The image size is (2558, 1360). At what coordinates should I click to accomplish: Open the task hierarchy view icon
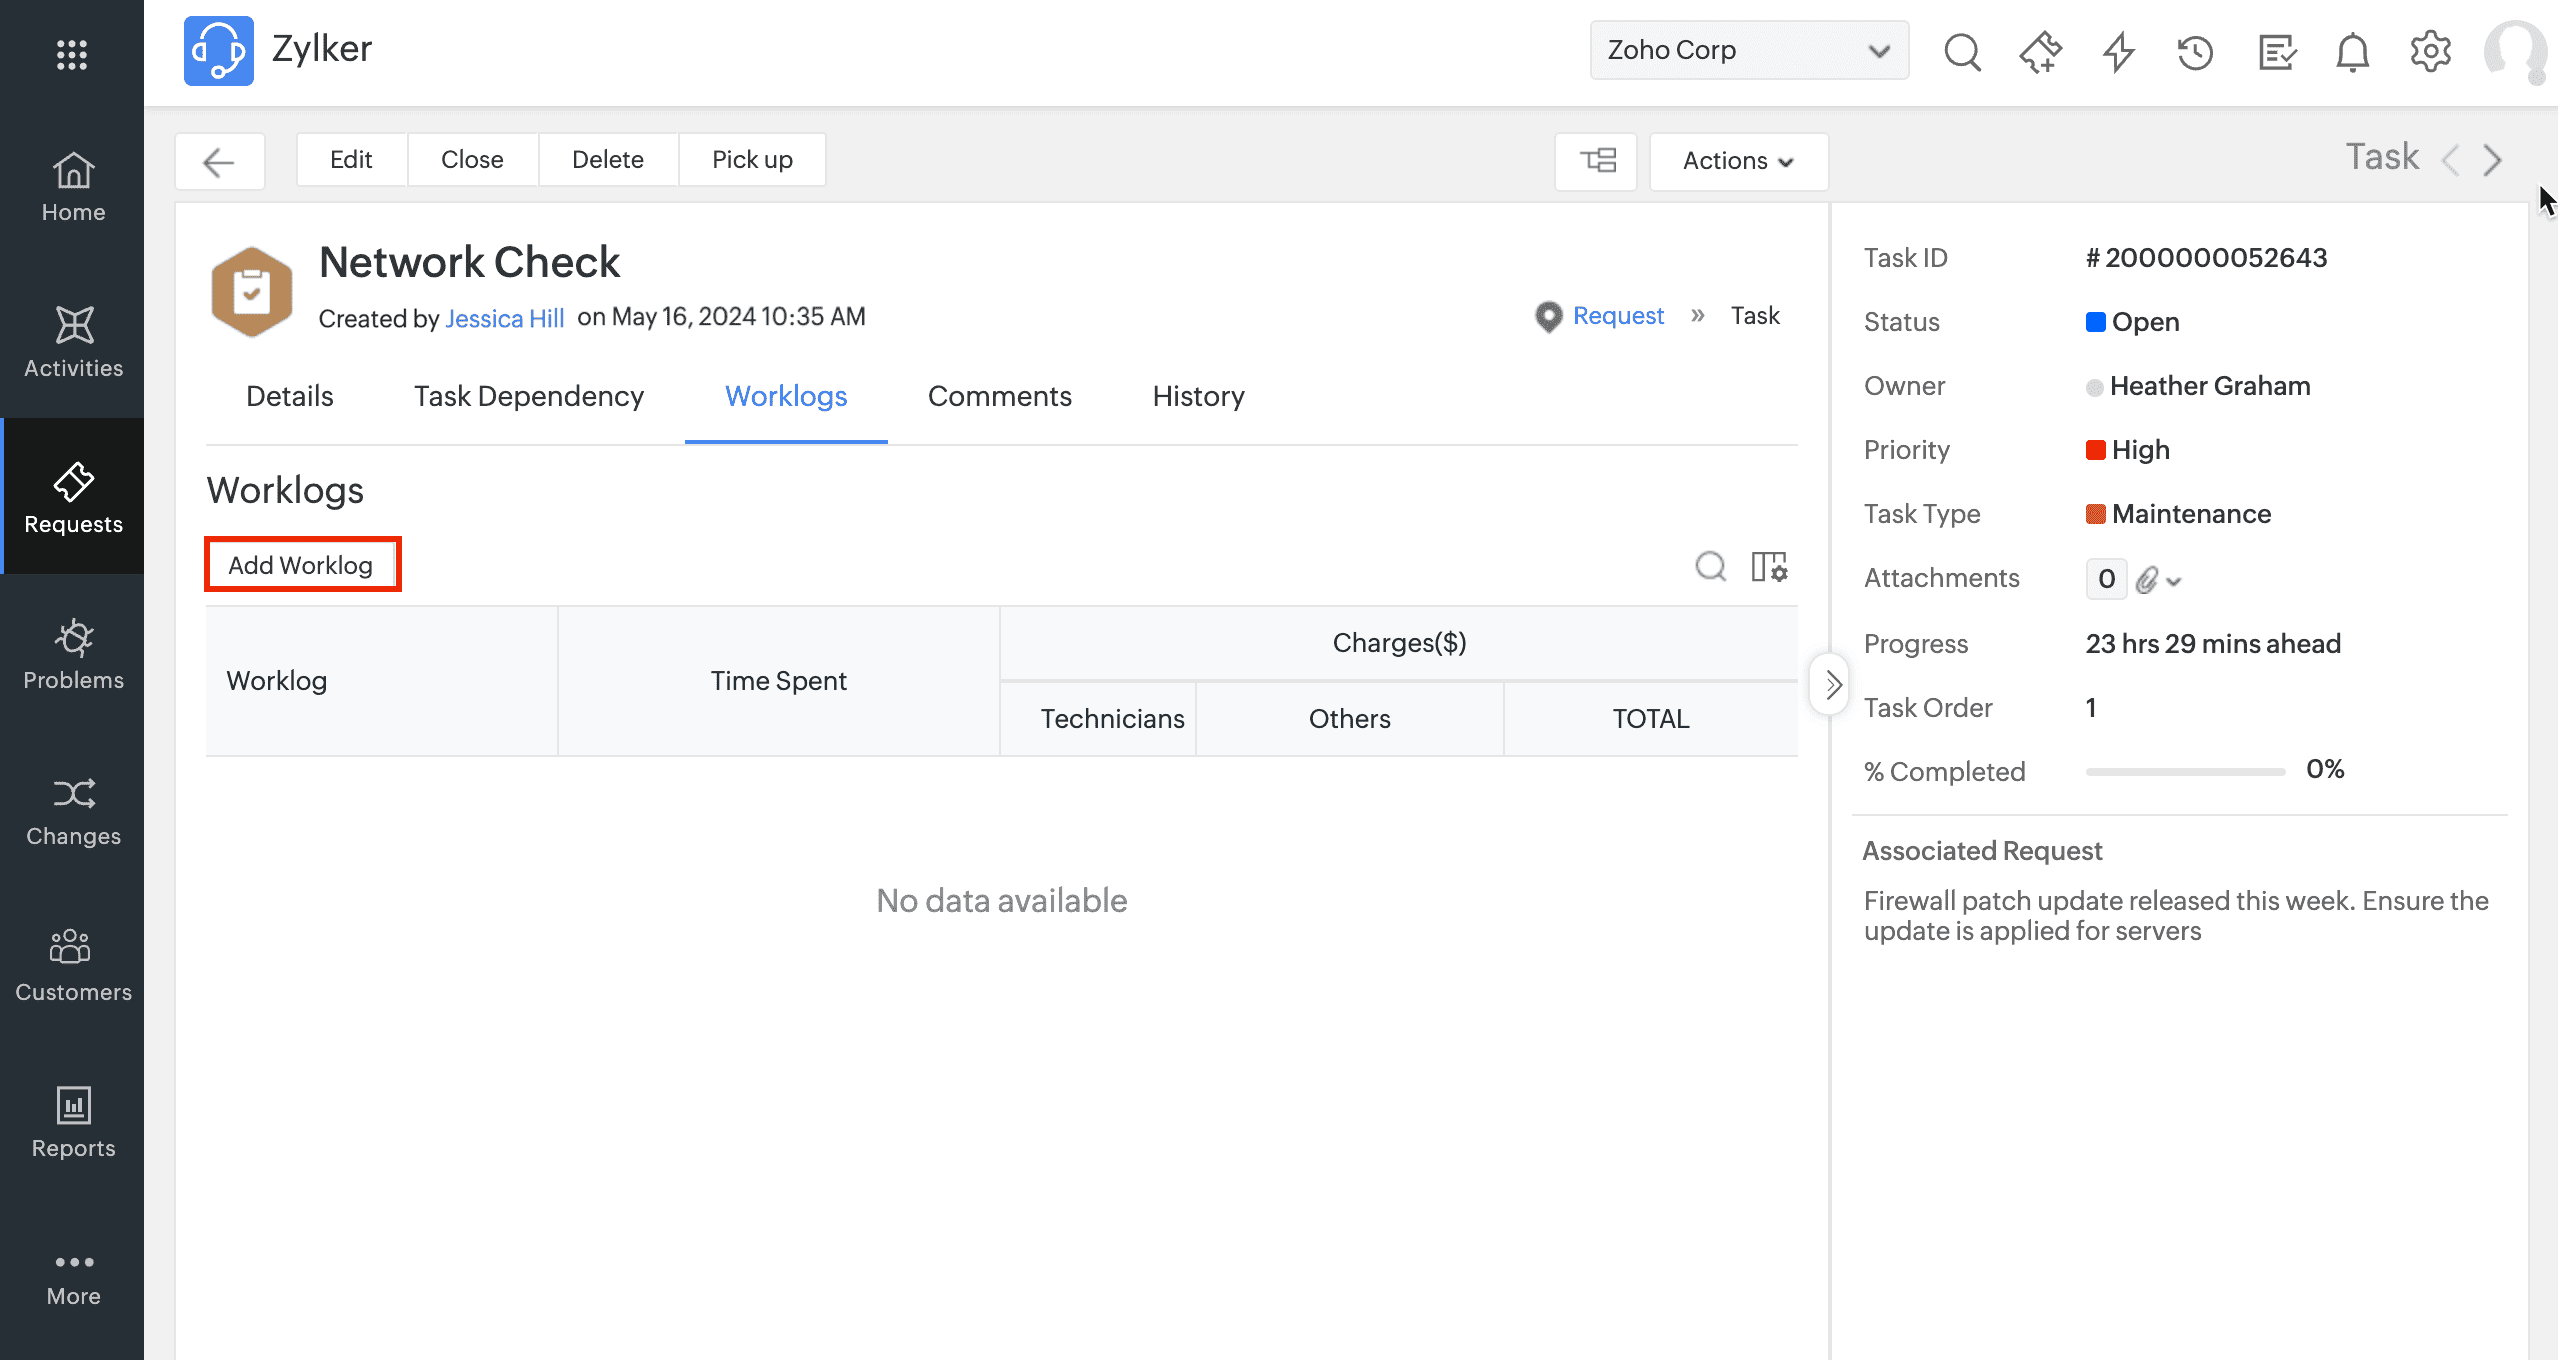pos(1597,161)
